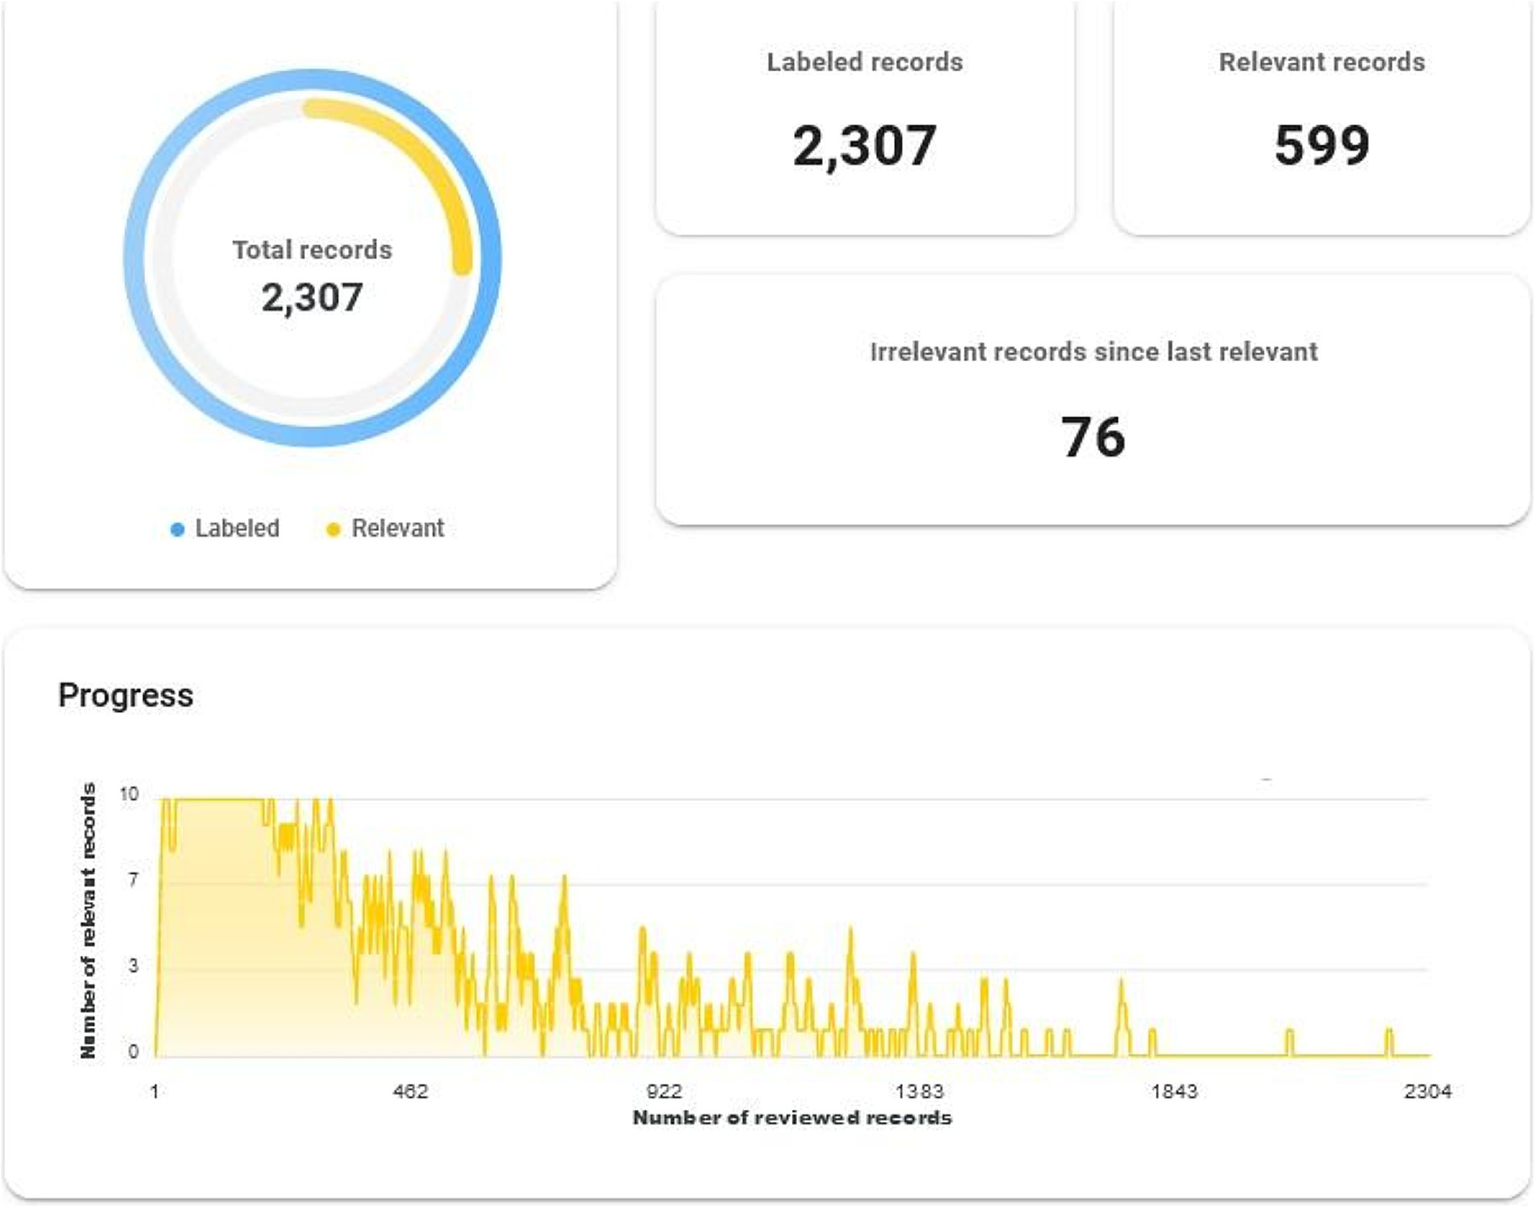Click the 10 tick on y-axis
The width and height of the screenshot is (1535, 1207).
coord(129,794)
